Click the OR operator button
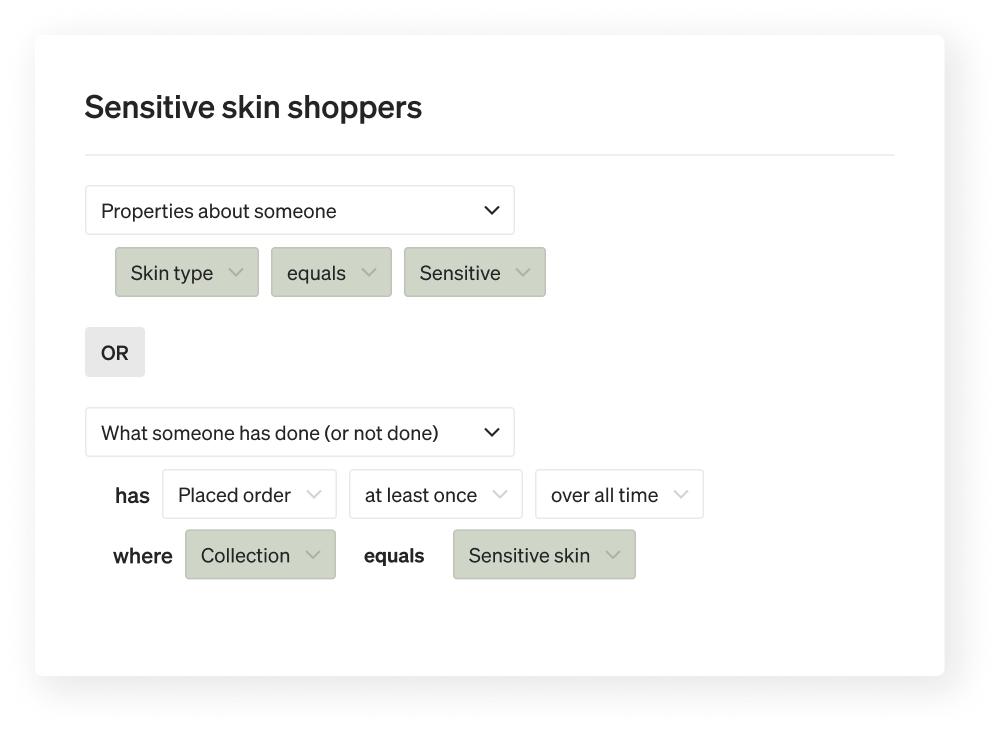Viewport: 1000px width, 731px height. 114,352
